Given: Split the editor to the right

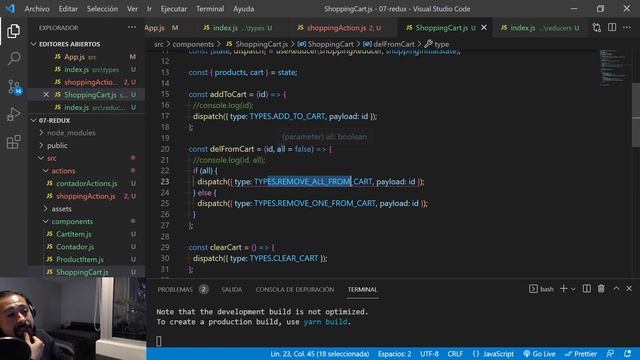Looking at the screenshot, I should pos(612,27).
